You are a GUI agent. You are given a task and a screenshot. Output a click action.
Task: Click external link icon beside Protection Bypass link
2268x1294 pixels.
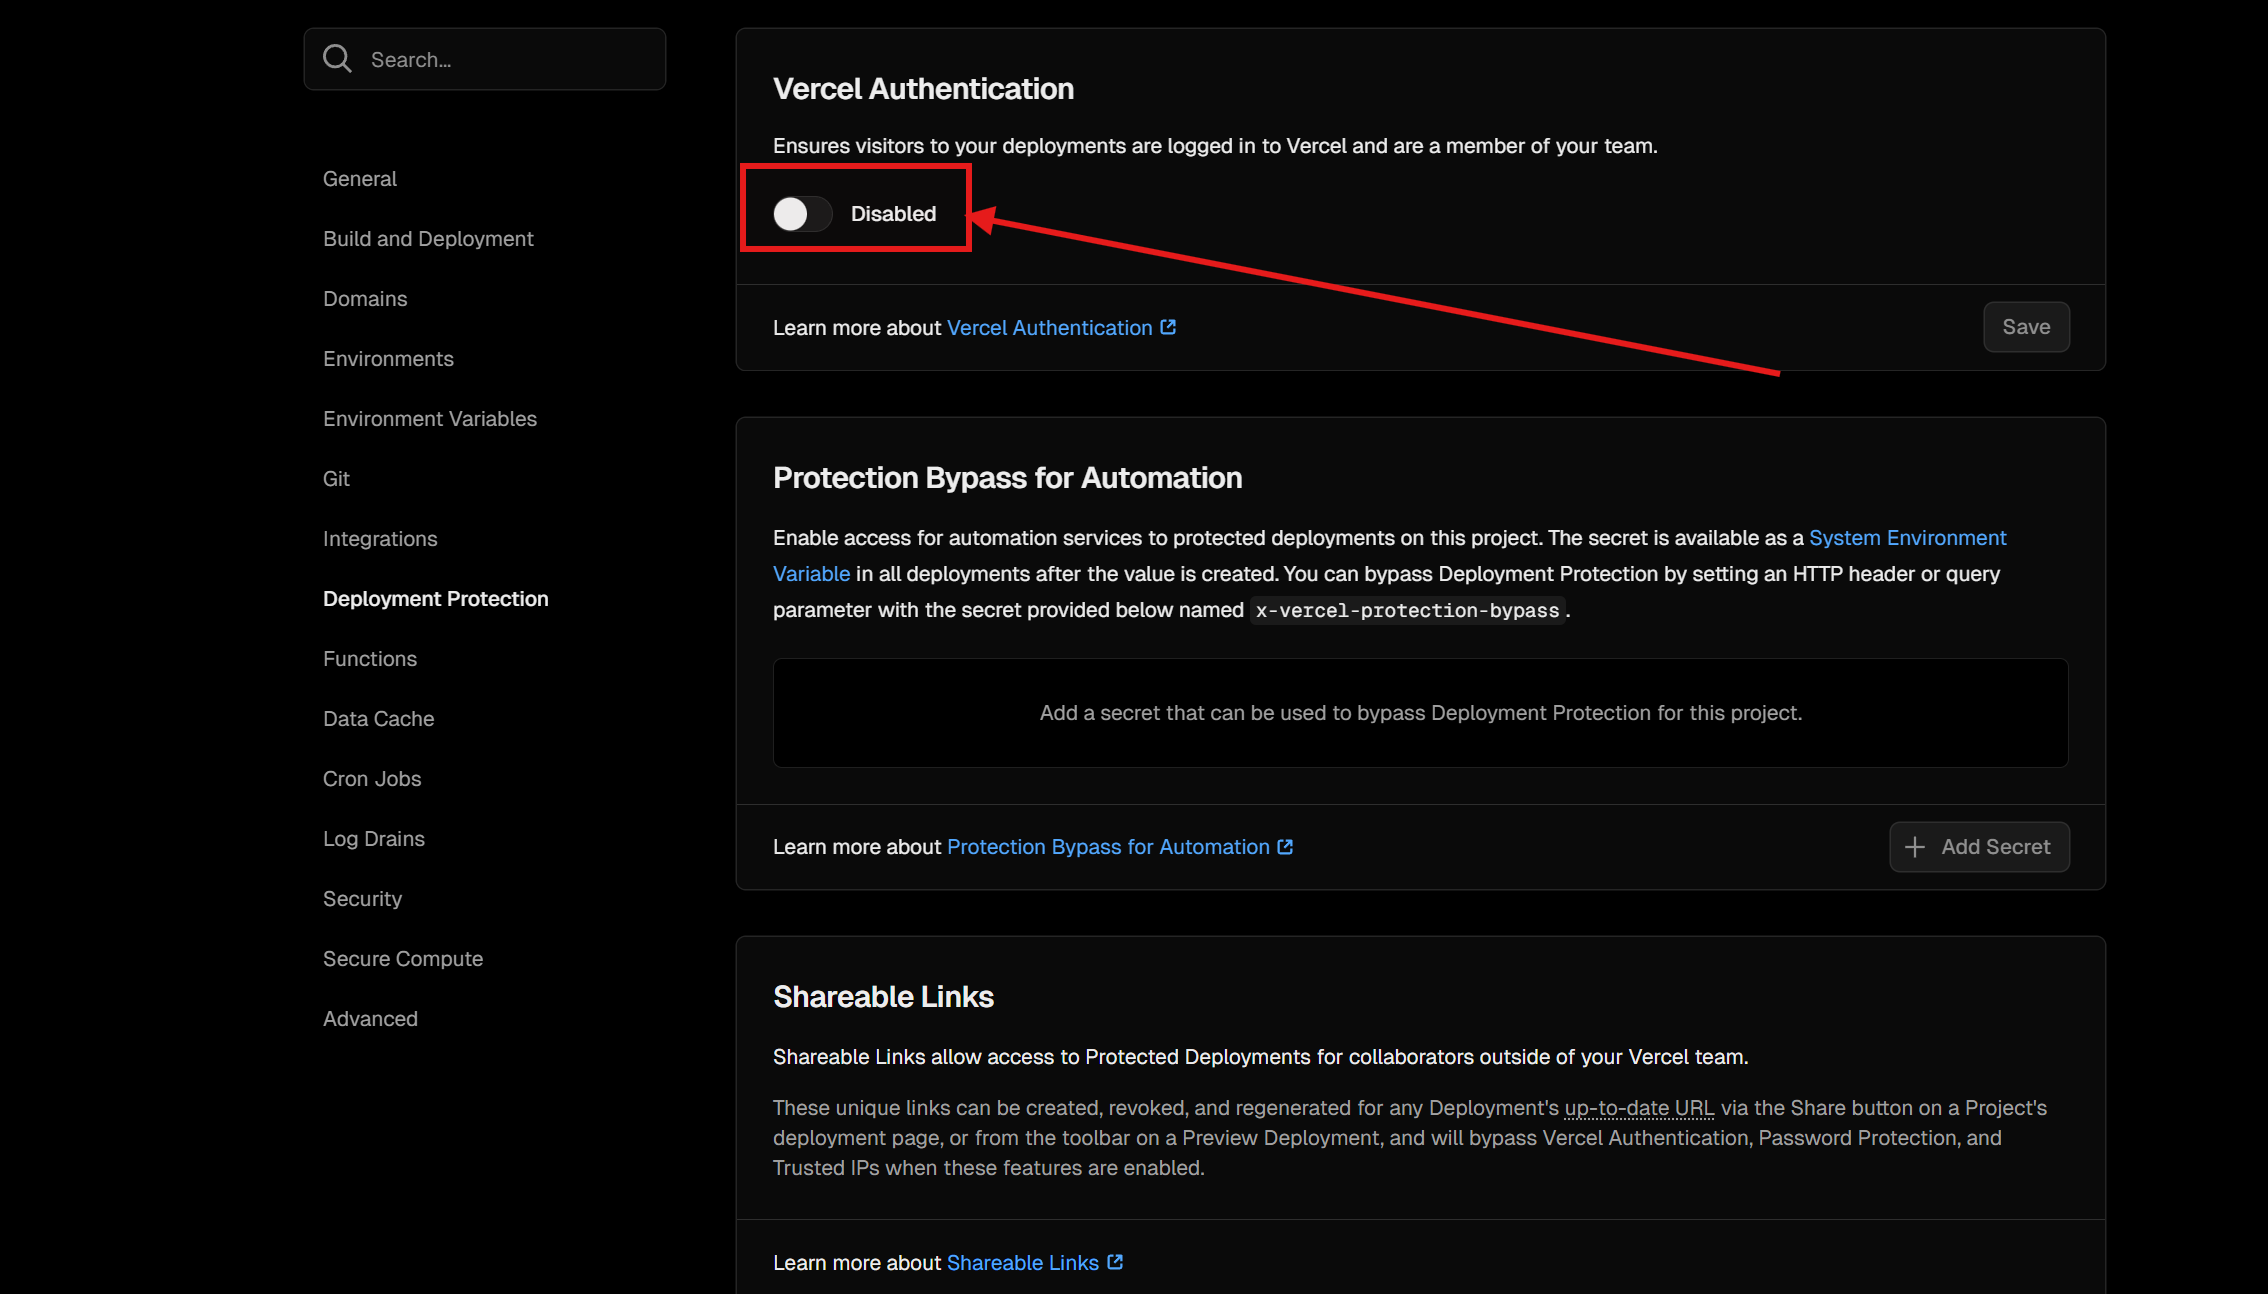pos(1286,847)
